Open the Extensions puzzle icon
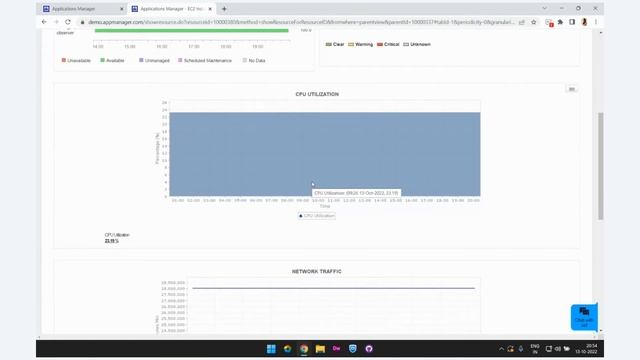The image size is (640, 360). pyautogui.click(x=560, y=22)
